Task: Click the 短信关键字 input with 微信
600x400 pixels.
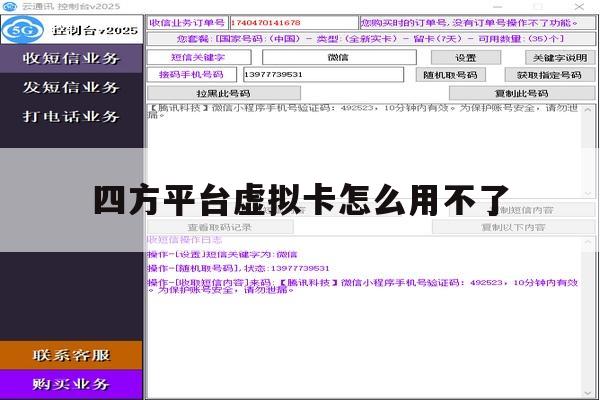Action: 339,57
